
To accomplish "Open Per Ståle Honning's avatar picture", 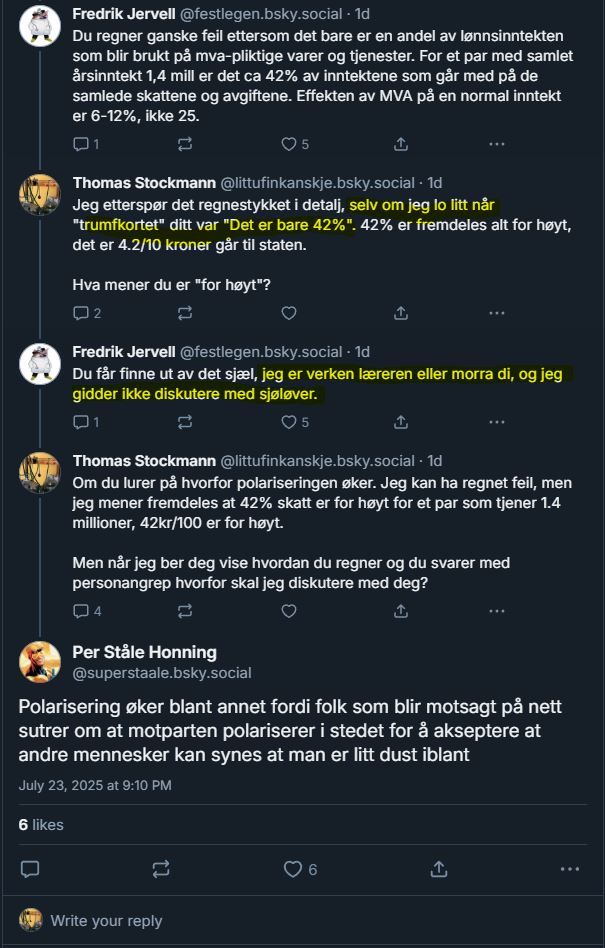I will 40,661.
